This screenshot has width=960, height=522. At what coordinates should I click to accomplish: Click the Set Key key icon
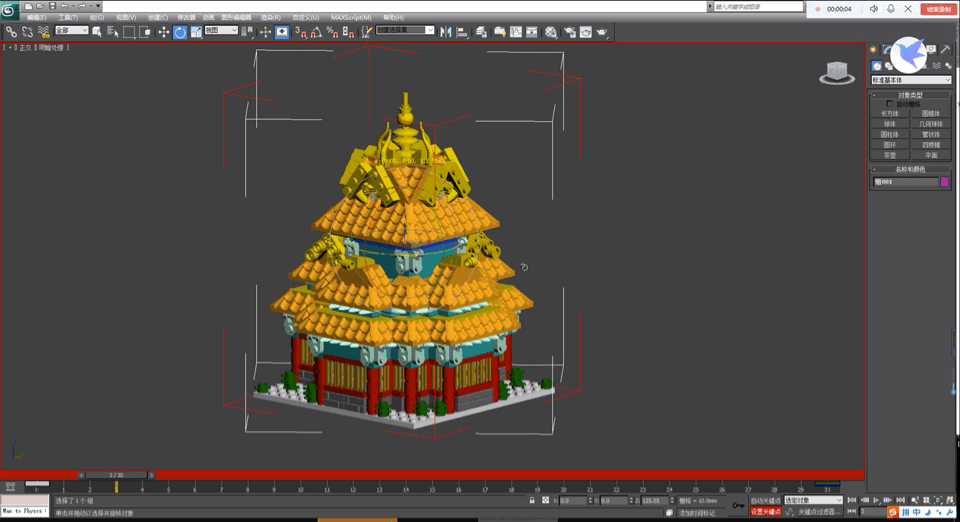738,505
